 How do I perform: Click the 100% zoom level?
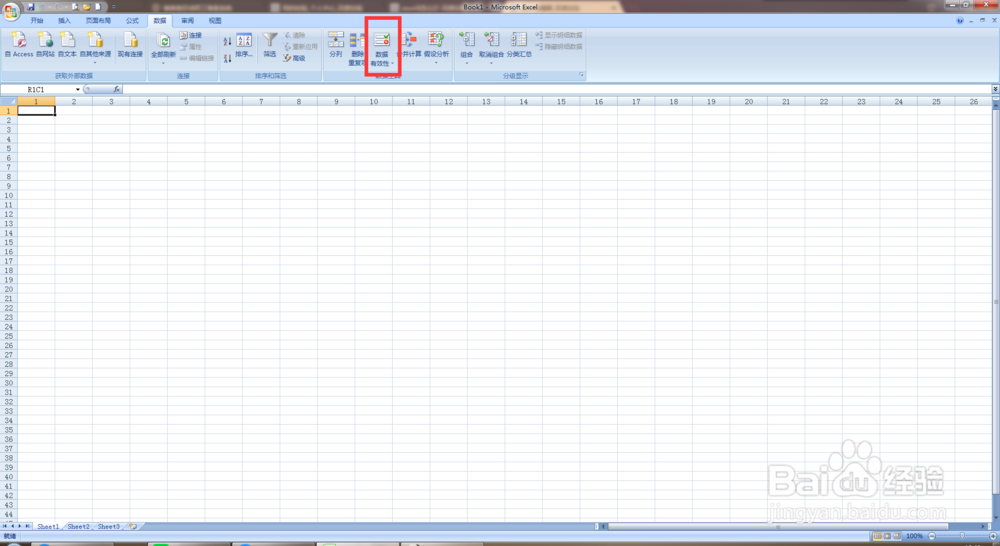915,536
